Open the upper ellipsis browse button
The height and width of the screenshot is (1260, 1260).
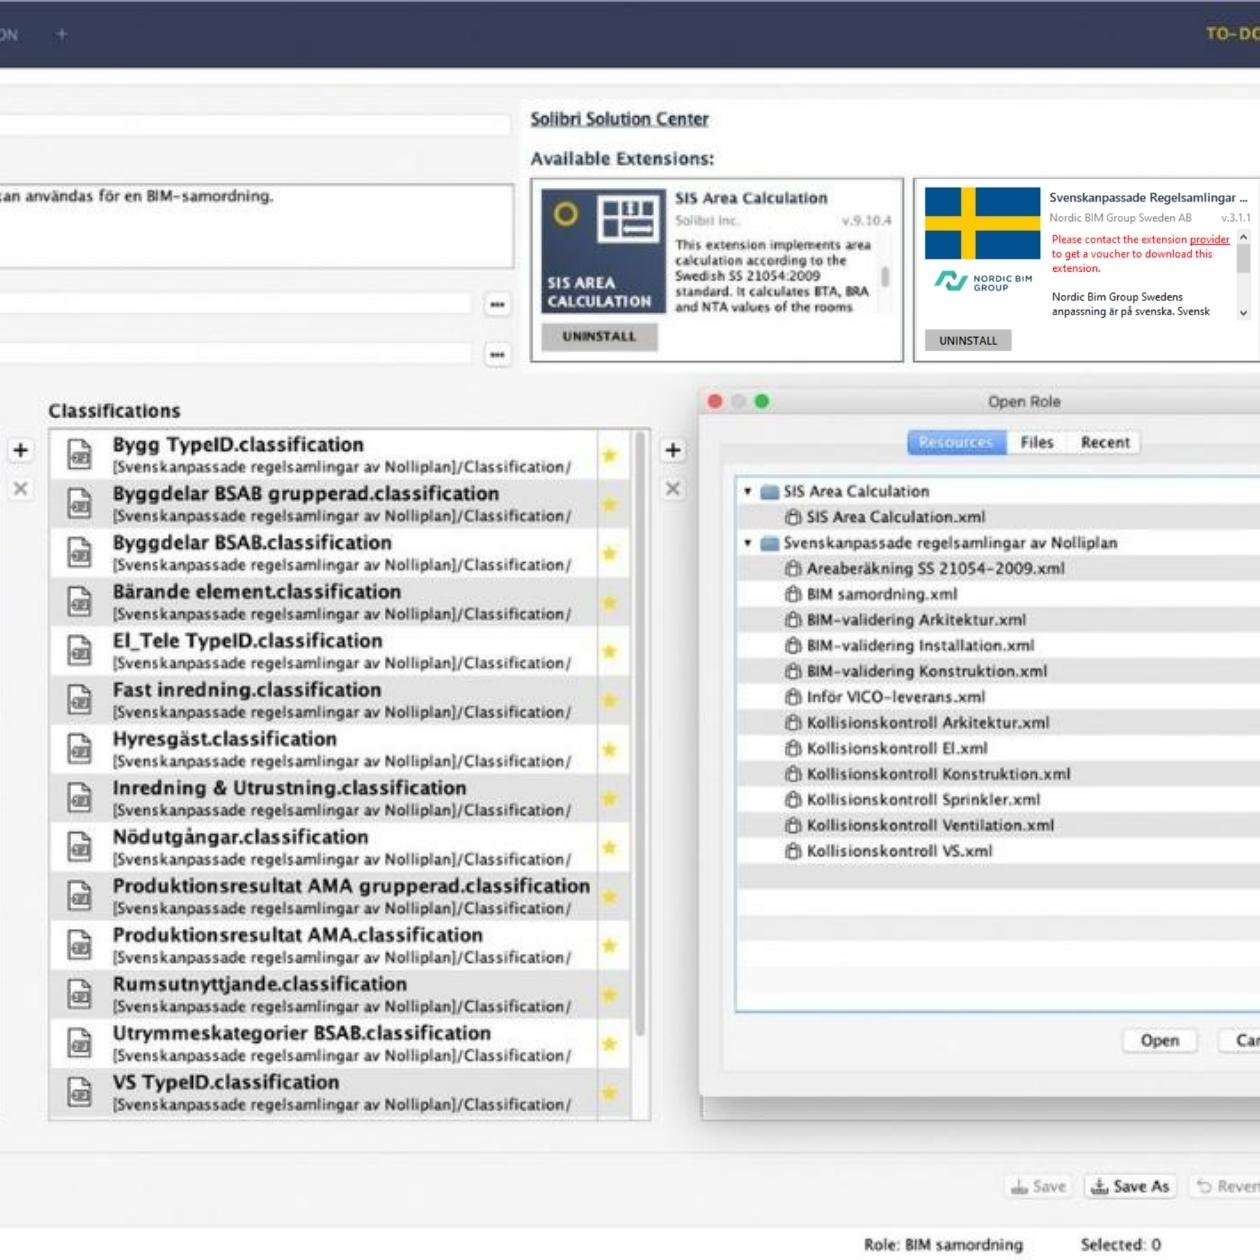pyautogui.click(x=497, y=304)
